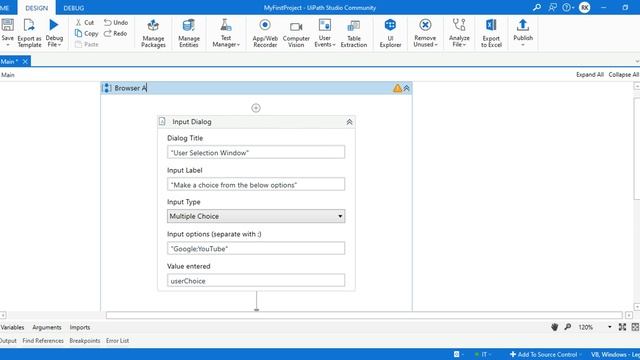
Task: Open the Output panel tab
Action: click(8, 340)
